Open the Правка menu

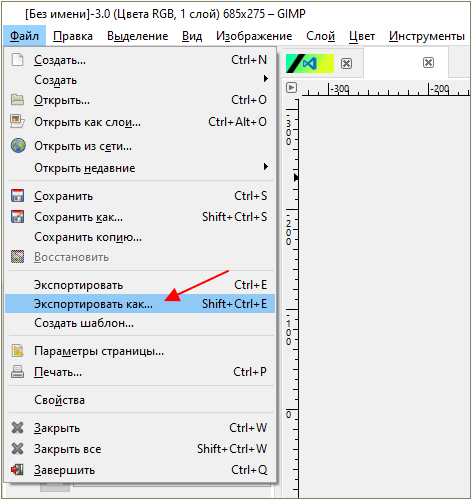[x=73, y=36]
